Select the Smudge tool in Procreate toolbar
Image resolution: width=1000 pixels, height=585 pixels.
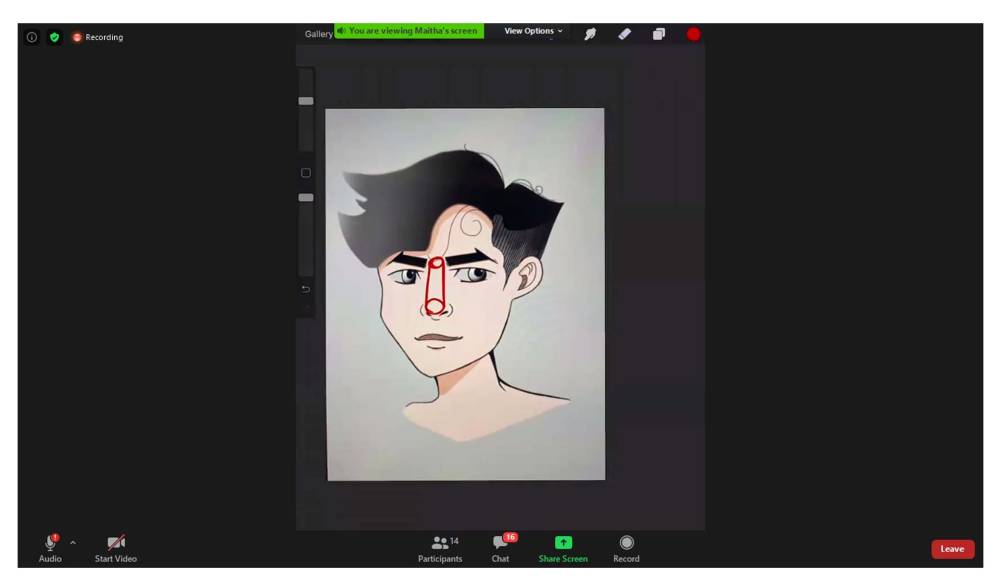tap(591, 34)
